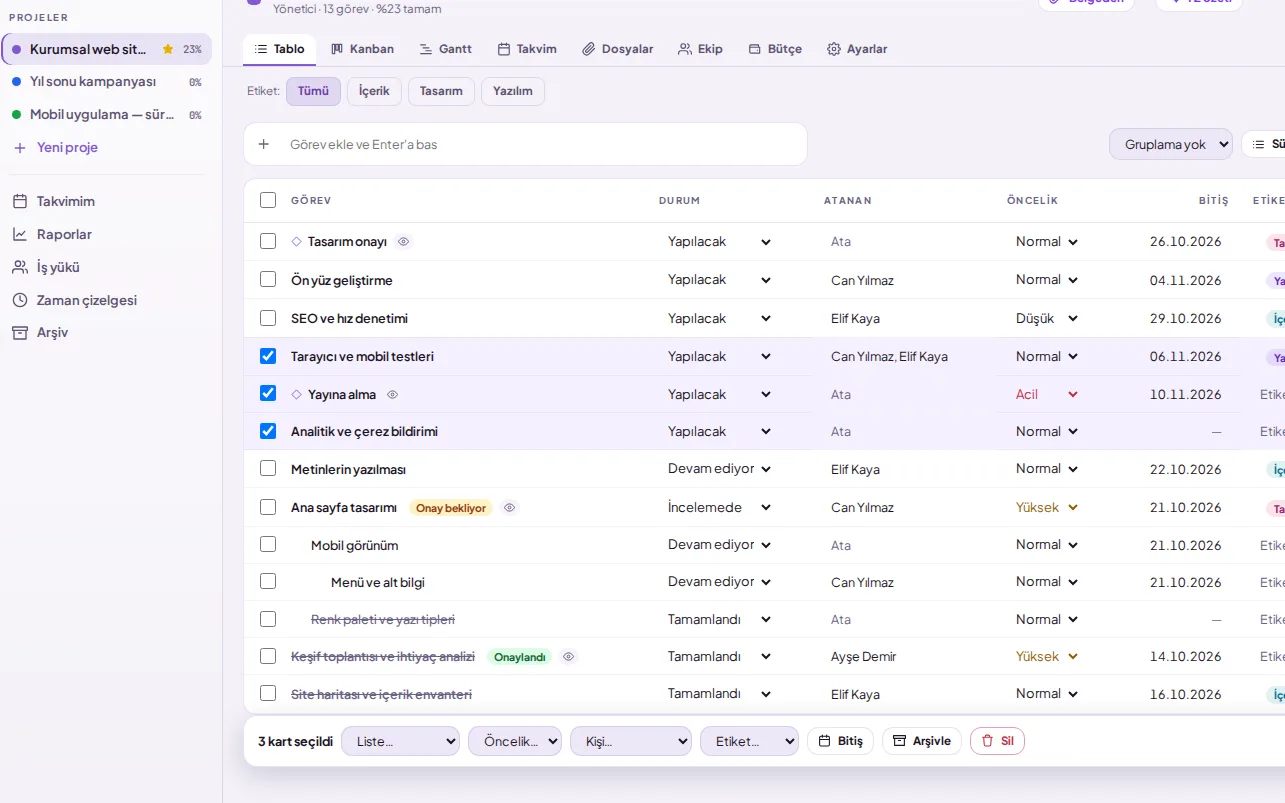Click Onay bekliyor badge on Ana sayfa tasarımı
Image resolution: width=1285 pixels, height=803 pixels.
(451, 508)
